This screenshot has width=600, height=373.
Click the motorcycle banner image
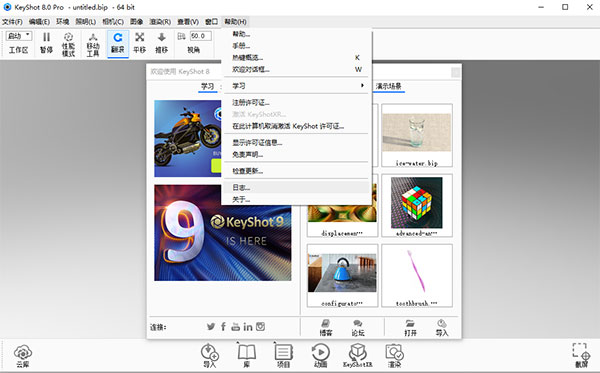188,138
